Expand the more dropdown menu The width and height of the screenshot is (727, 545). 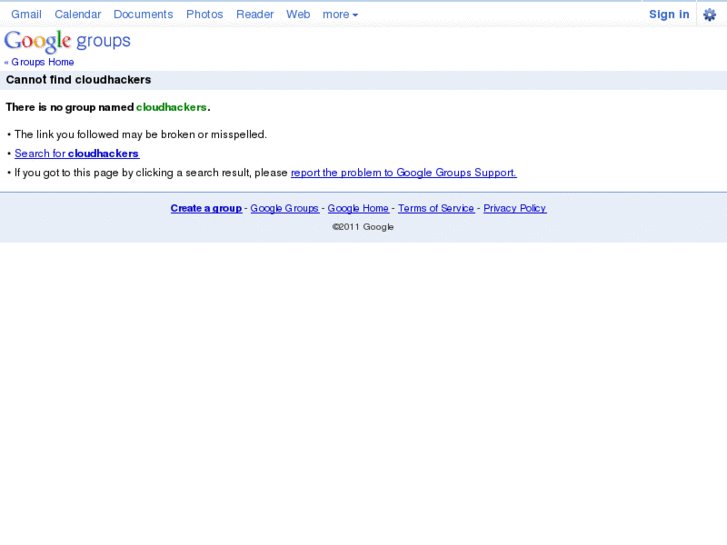coord(340,14)
